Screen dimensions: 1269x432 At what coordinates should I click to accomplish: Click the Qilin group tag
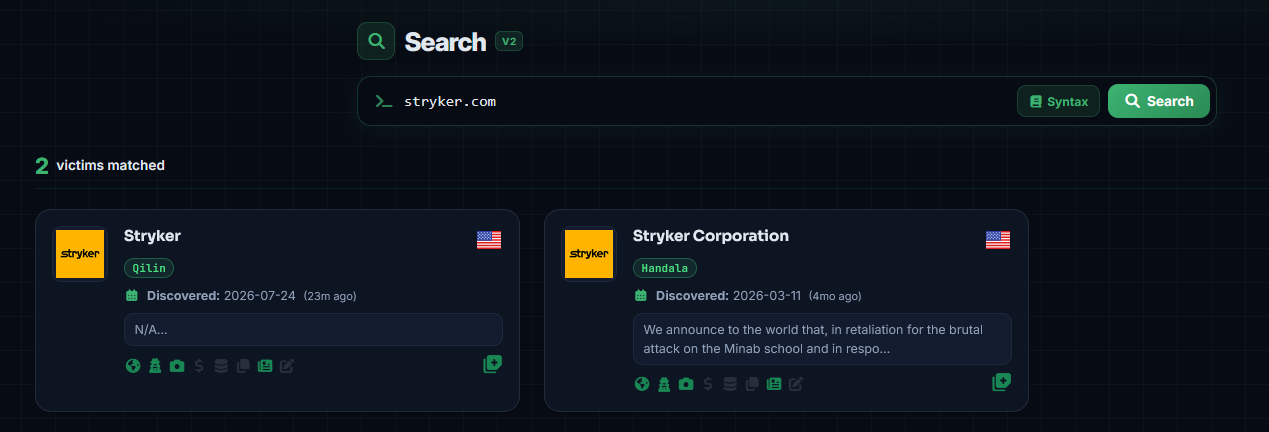149,268
